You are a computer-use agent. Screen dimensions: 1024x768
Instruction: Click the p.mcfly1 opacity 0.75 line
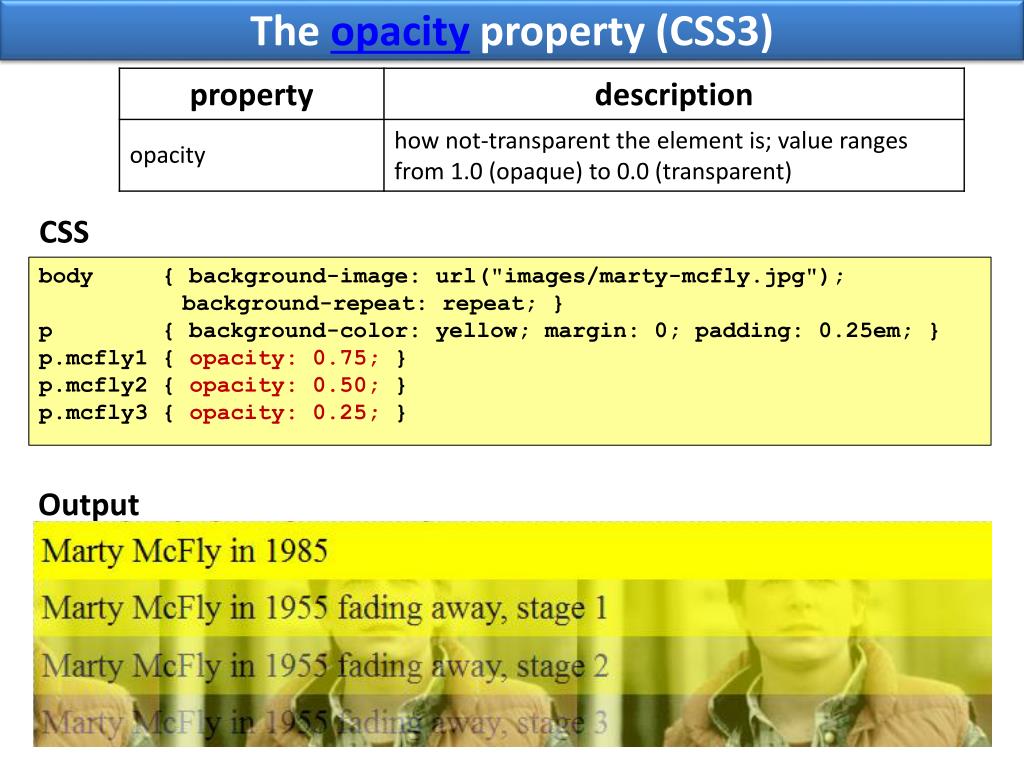[x=222, y=359]
